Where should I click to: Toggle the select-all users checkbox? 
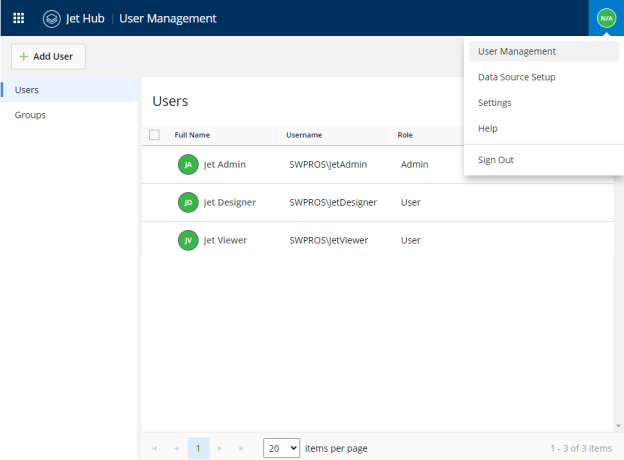(x=154, y=135)
